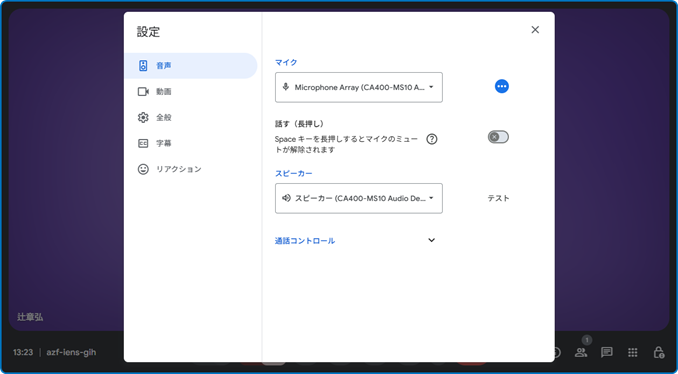
Task: Click the 13:23 meeting time
Action: (23, 352)
